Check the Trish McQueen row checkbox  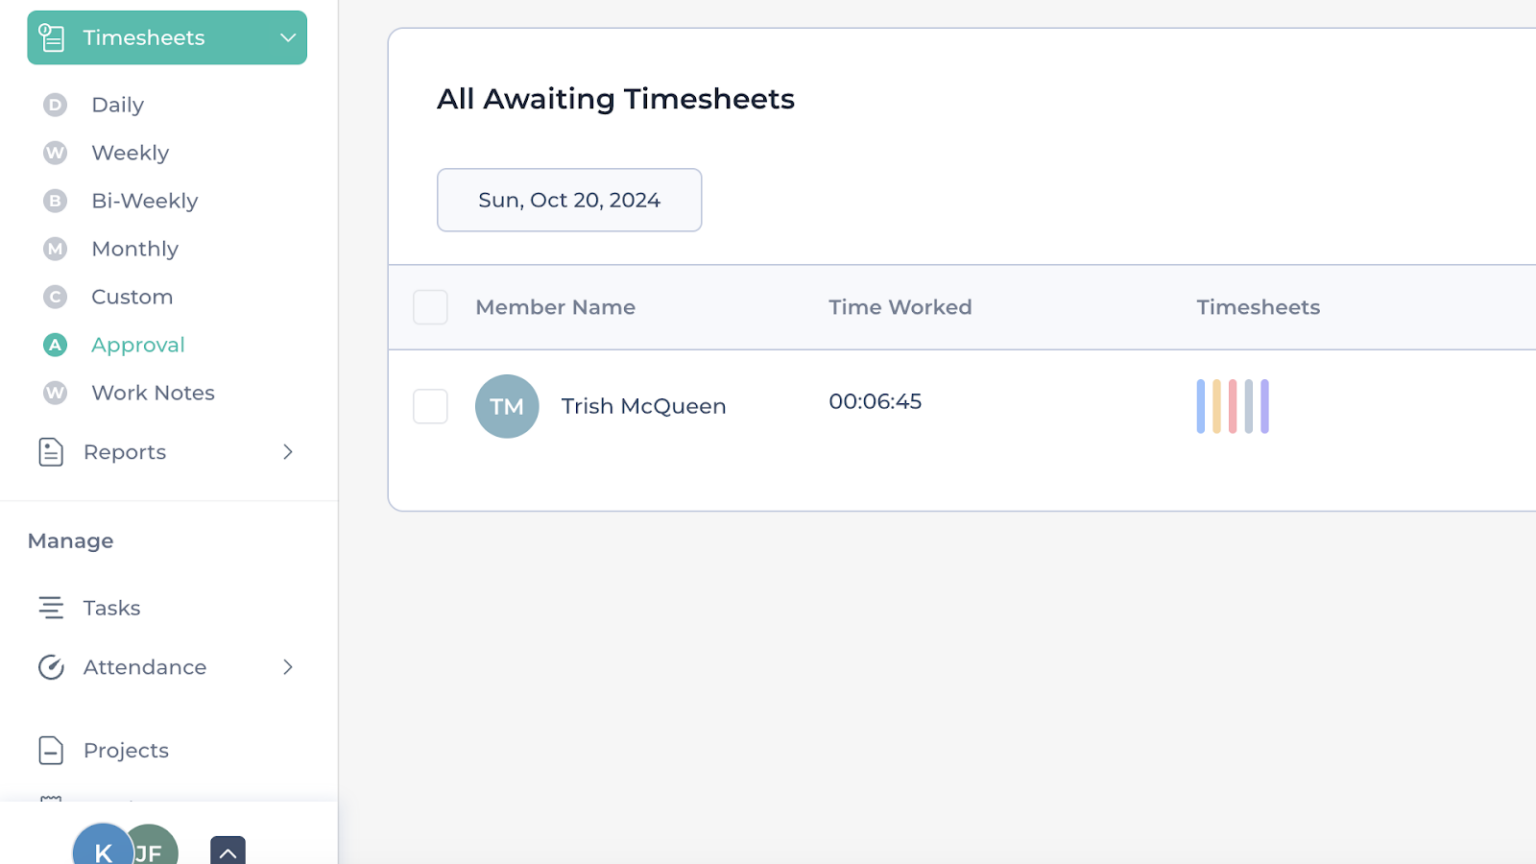[x=431, y=406]
